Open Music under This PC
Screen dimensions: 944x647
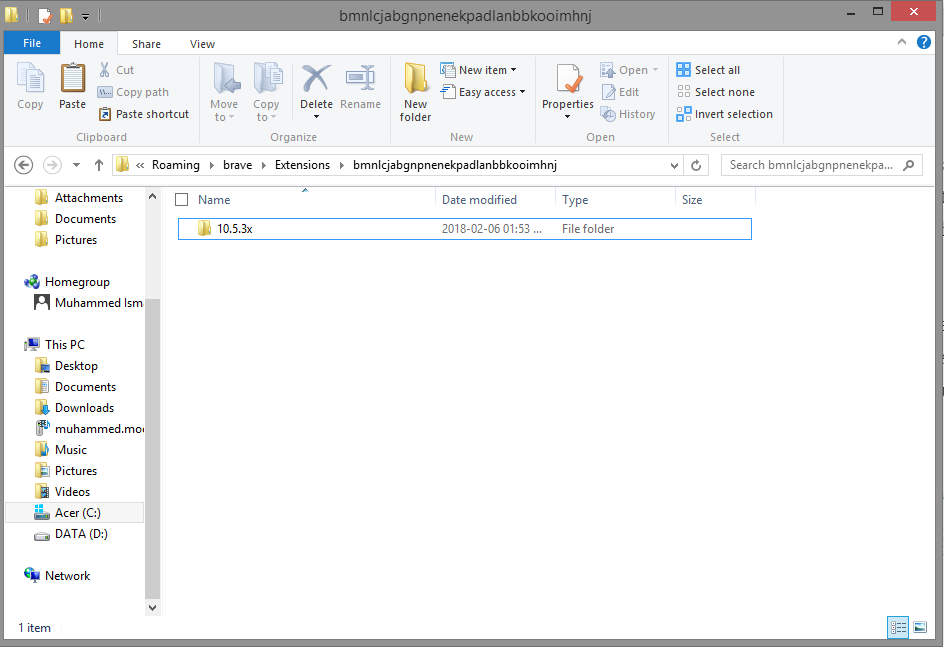tap(70, 450)
